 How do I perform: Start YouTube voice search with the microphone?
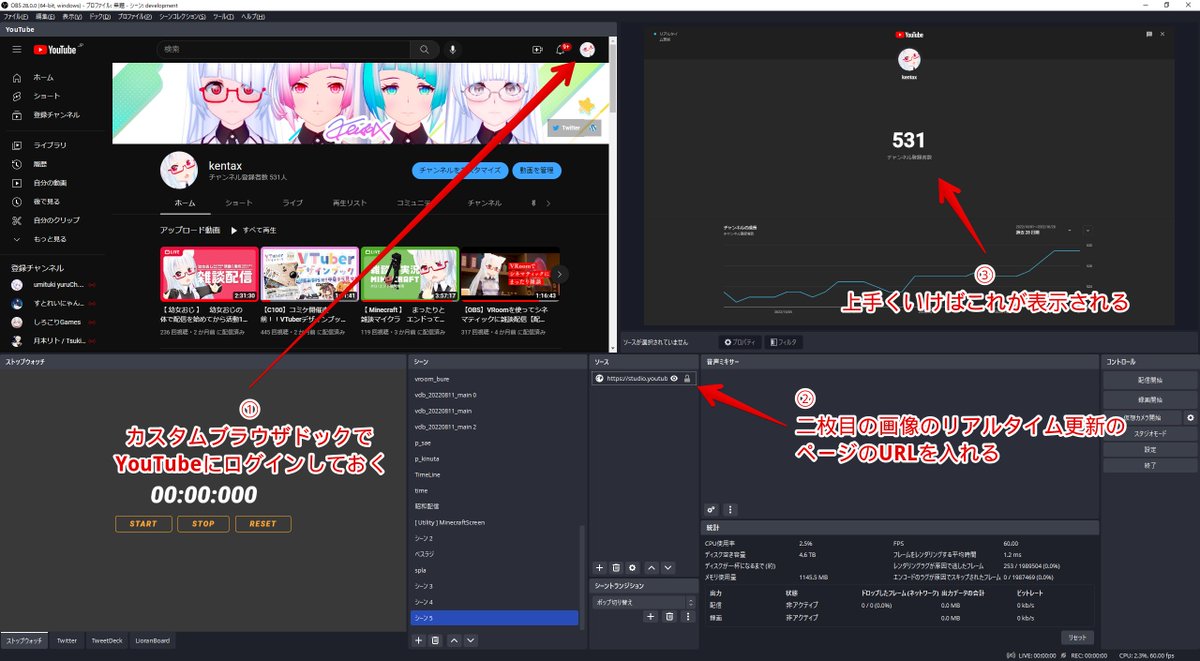[x=453, y=49]
